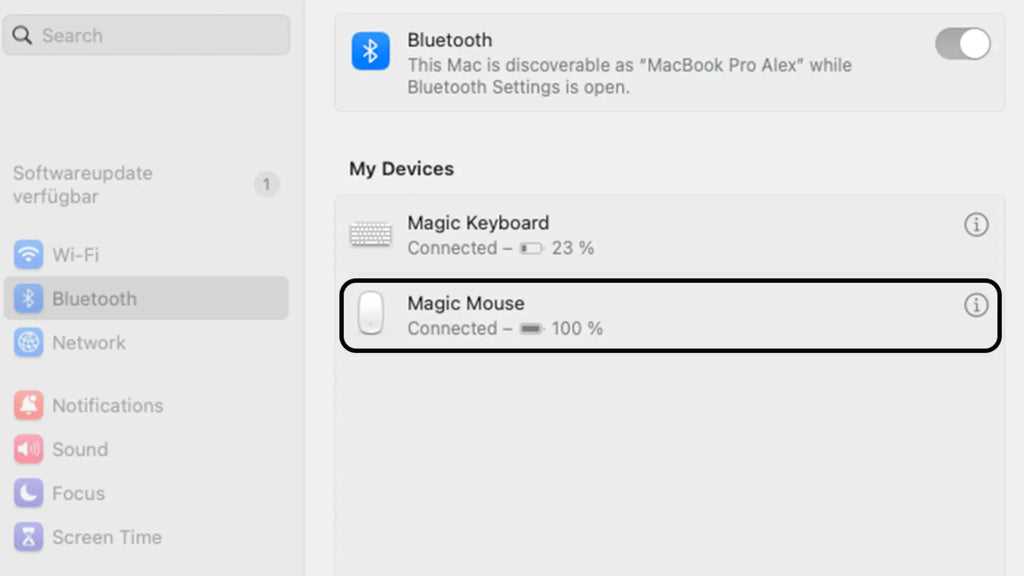Click the Screen Time hourglass icon
The width and height of the screenshot is (1024, 576).
(x=28, y=538)
